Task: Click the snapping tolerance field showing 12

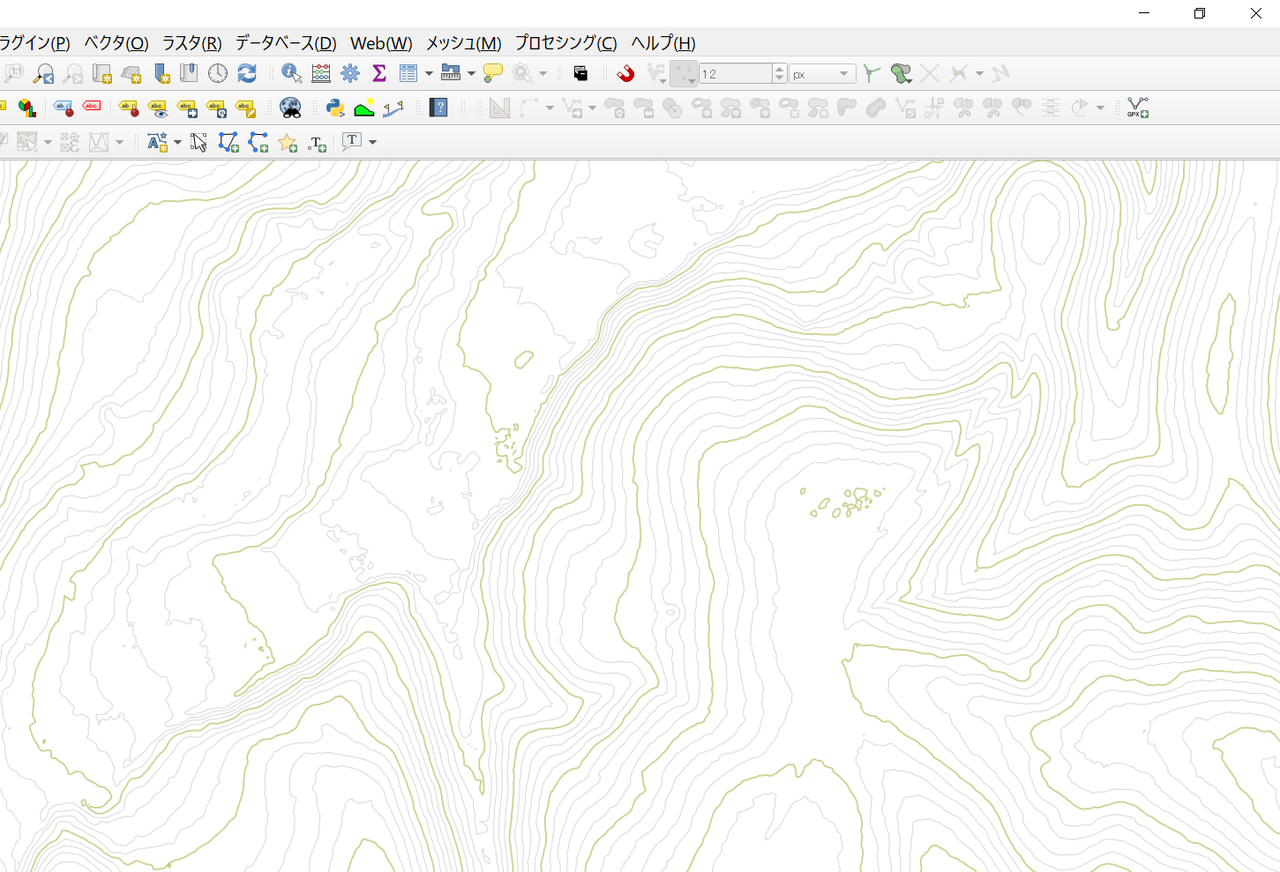Action: pos(735,74)
